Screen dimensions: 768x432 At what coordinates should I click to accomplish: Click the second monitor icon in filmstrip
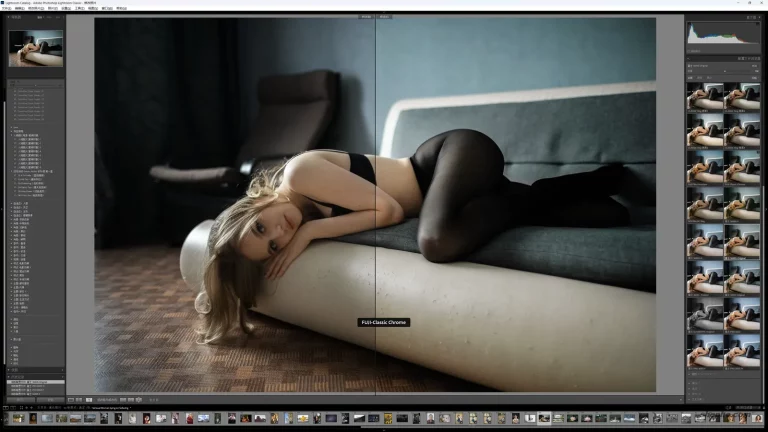point(15,408)
